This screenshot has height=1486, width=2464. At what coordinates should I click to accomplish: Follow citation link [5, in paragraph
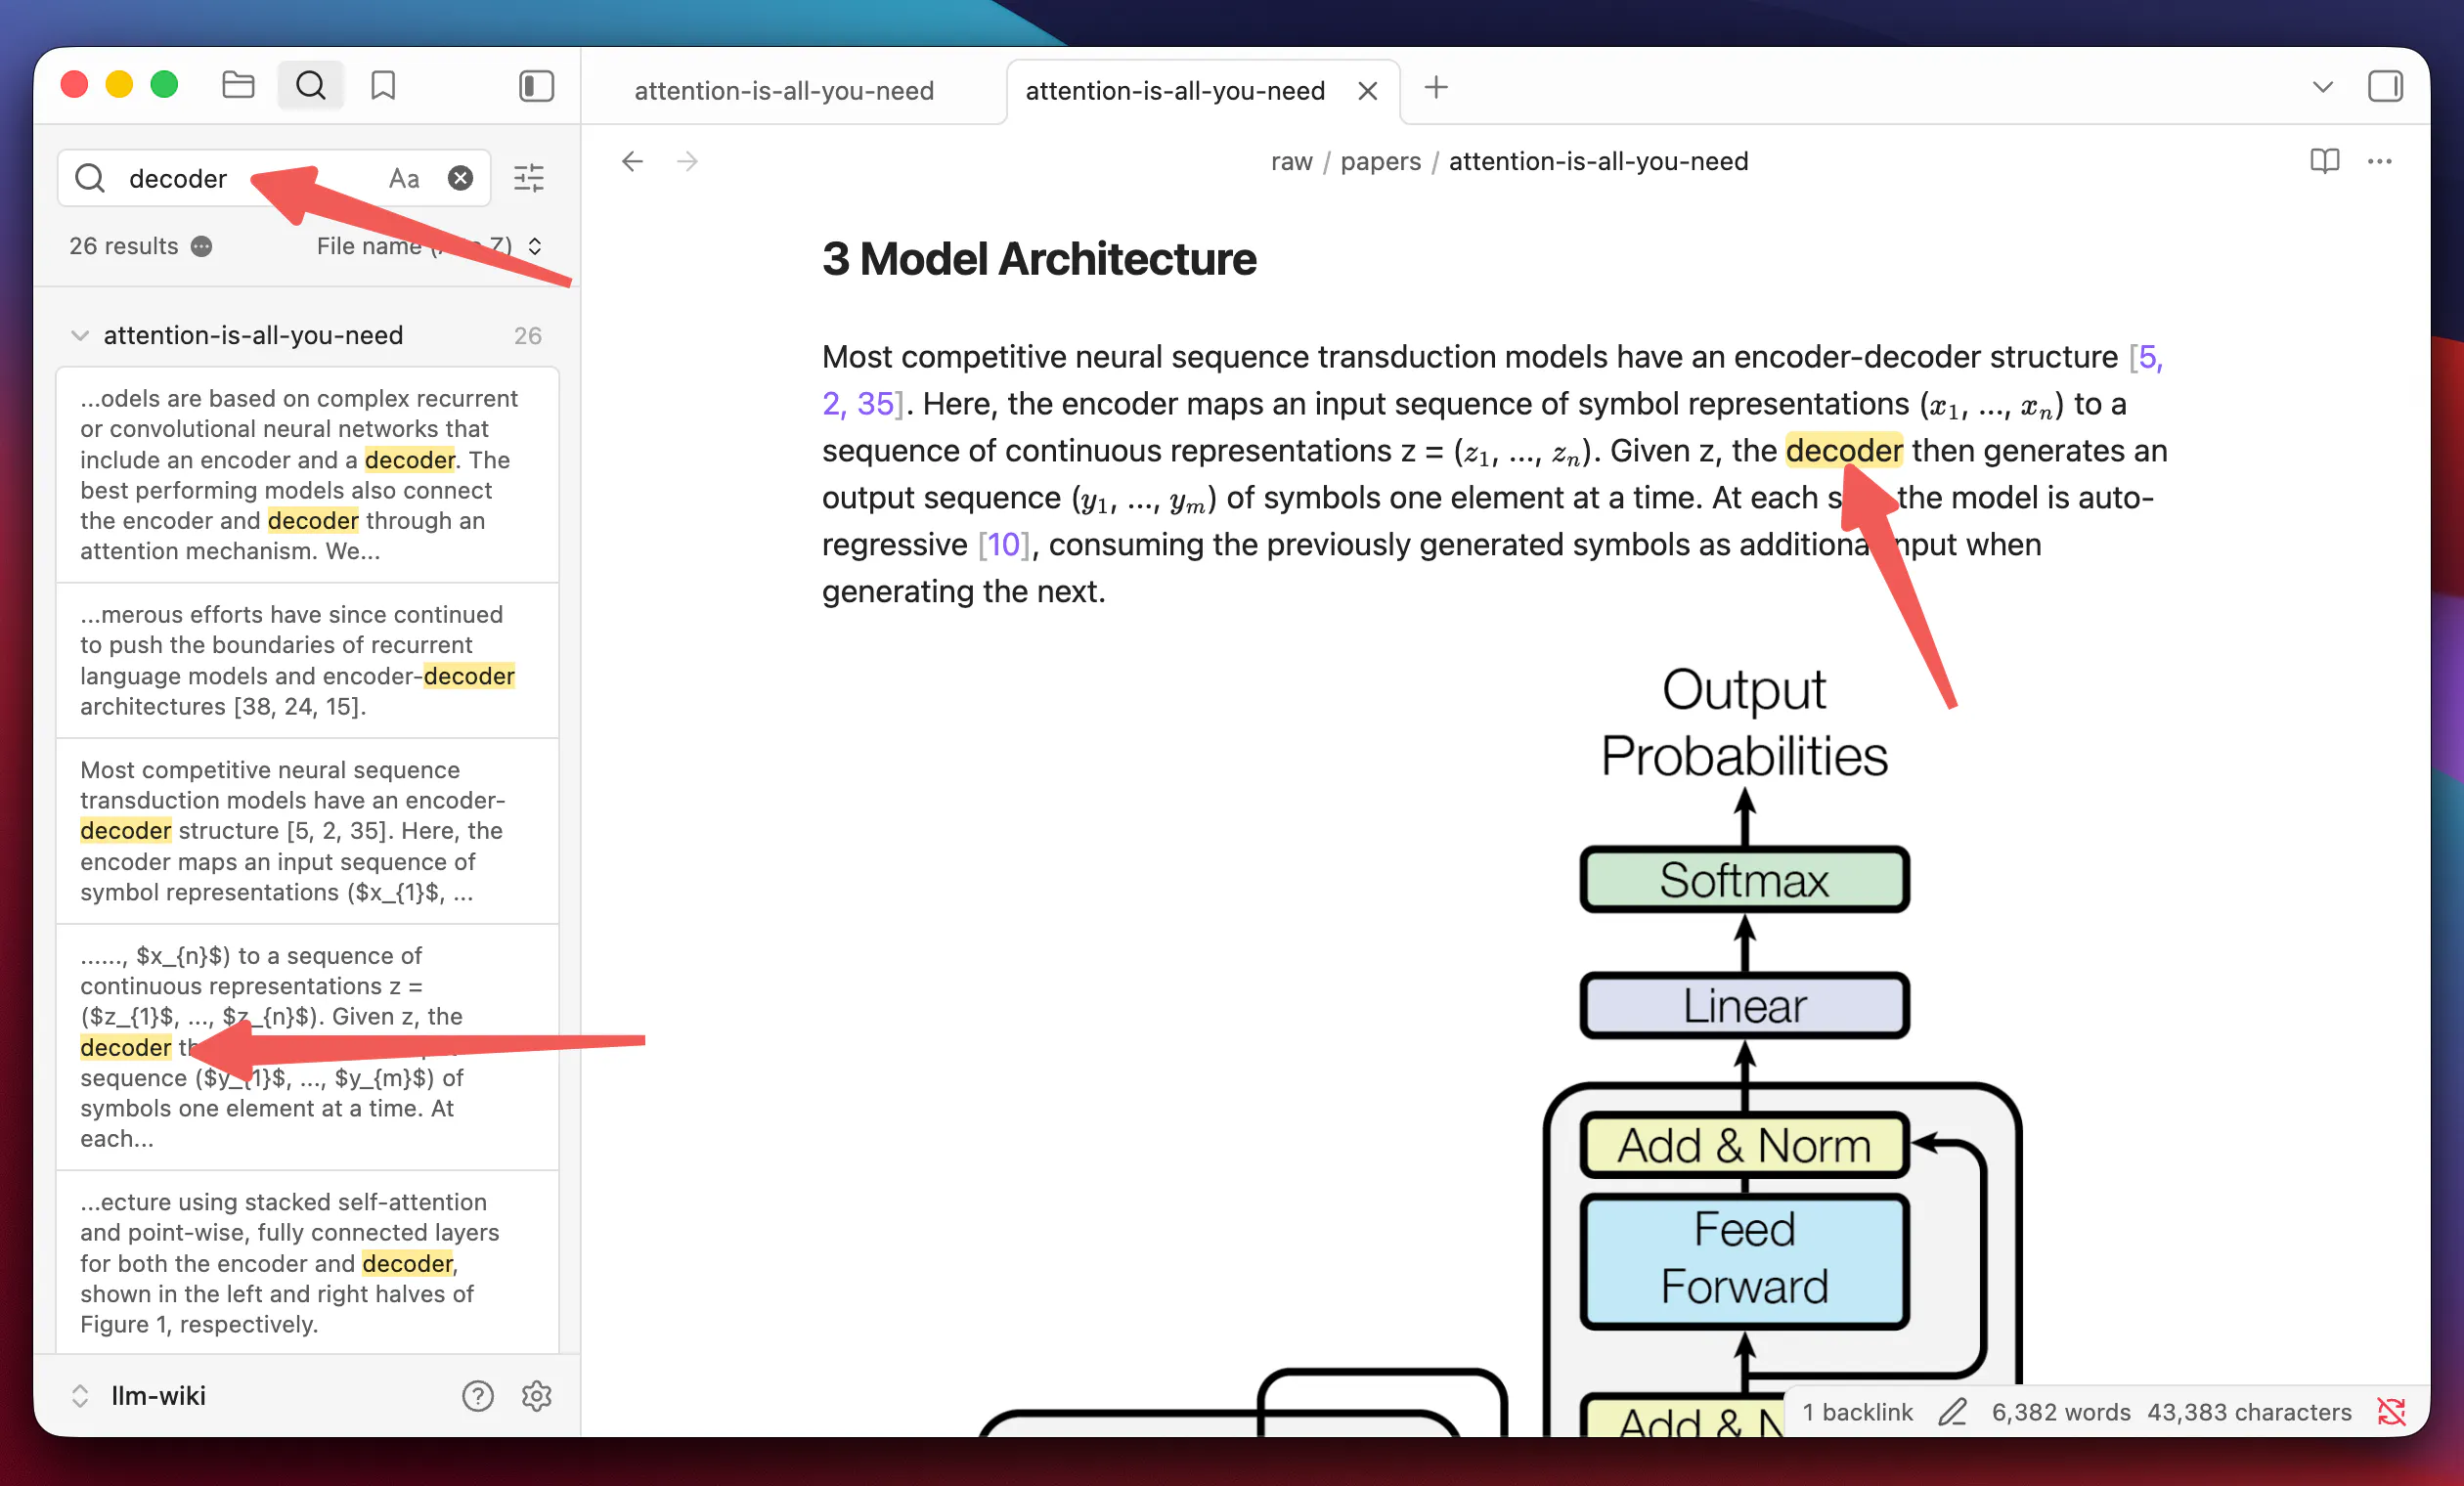pyautogui.click(x=2145, y=357)
